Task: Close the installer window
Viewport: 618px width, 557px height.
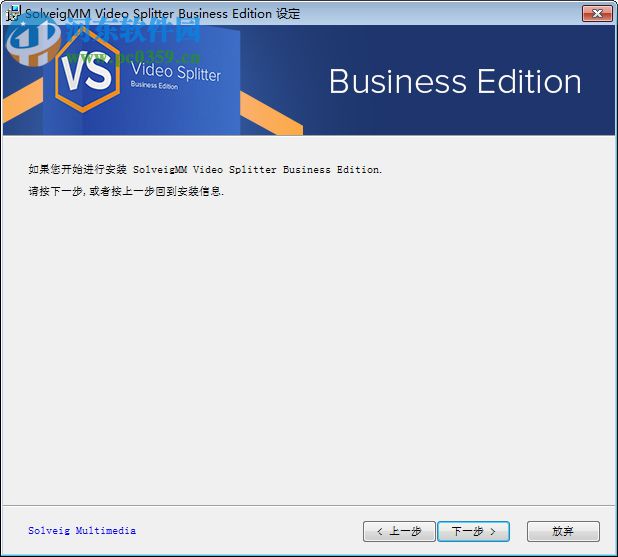Action: 597,13
